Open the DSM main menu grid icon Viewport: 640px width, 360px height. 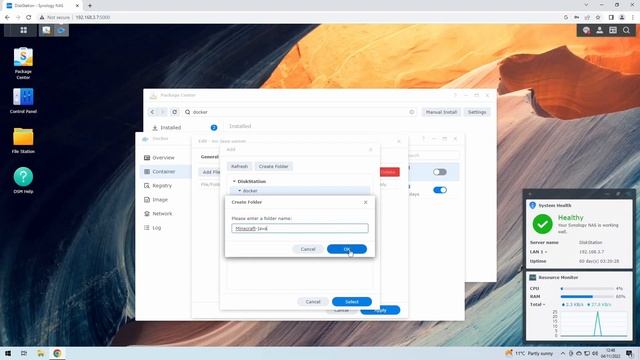coord(24,30)
